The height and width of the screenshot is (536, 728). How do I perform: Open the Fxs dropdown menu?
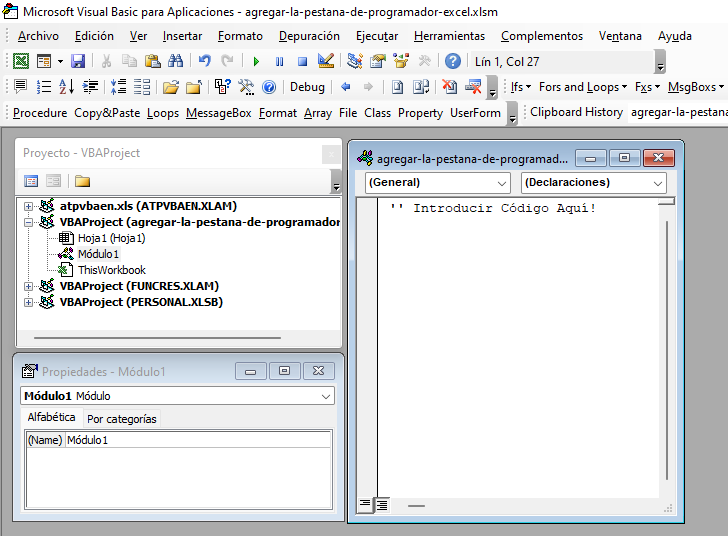[x=647, y=87]
